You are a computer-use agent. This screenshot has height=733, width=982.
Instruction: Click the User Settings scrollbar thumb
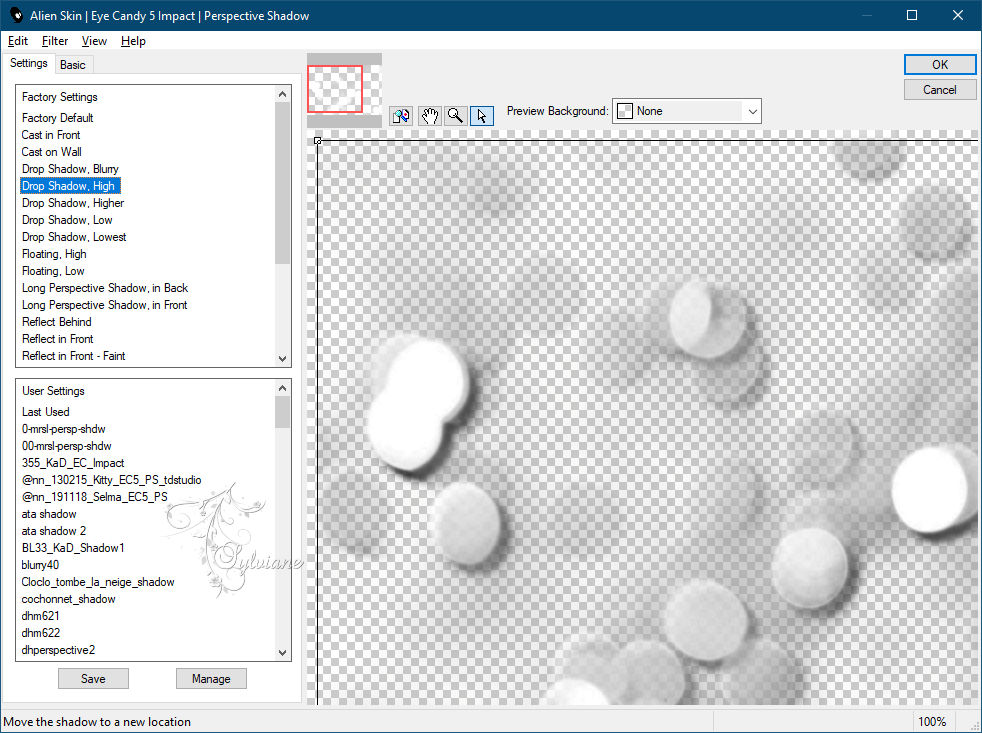[x=282, y=412]
